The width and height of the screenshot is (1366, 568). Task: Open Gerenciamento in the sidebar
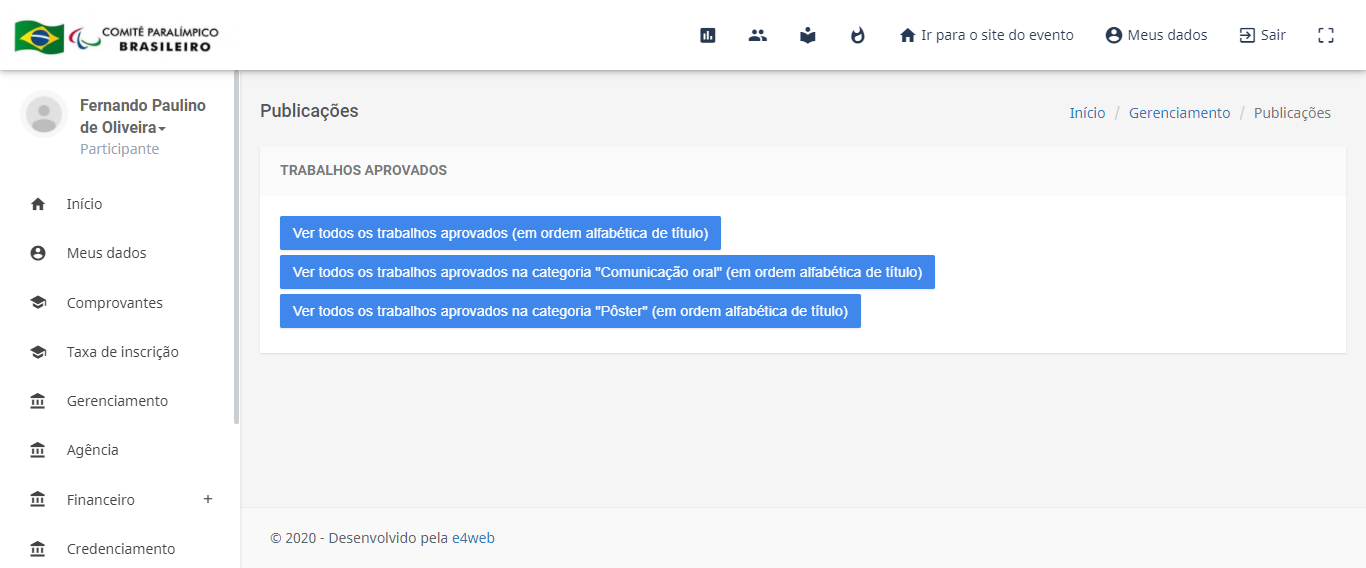point(117,401)
